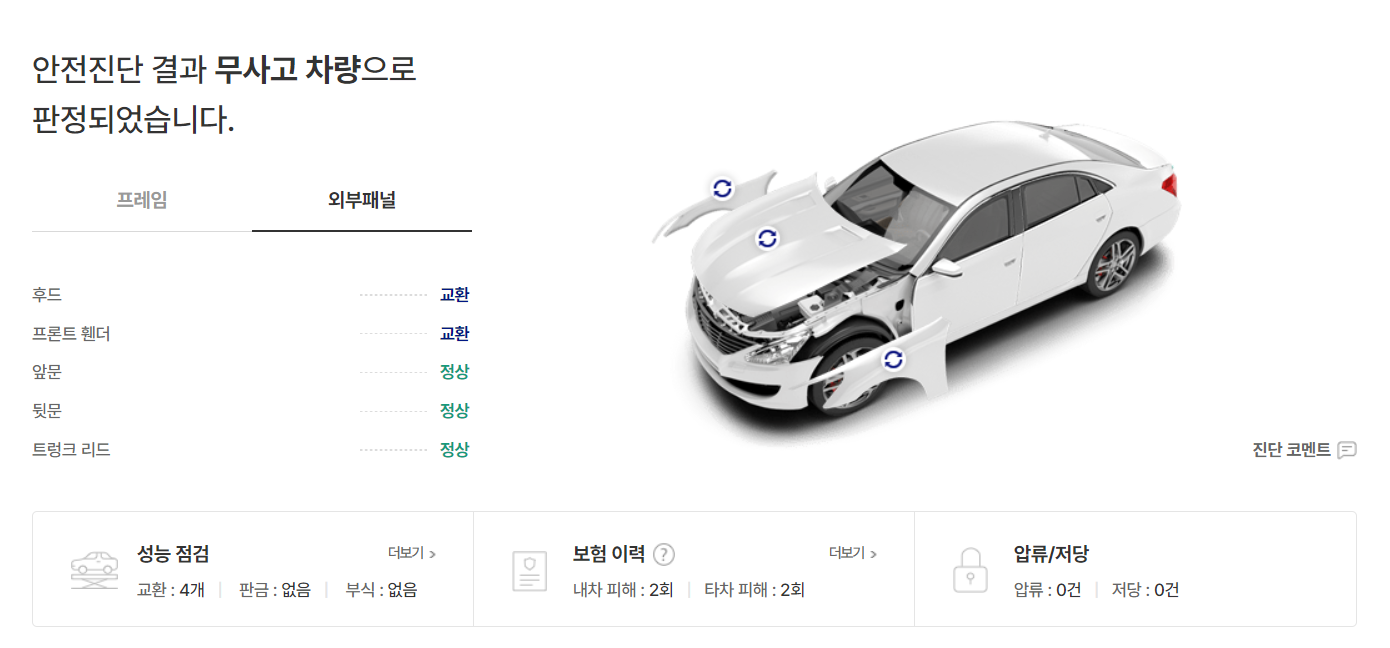
Task: Click the car lift icon beside 성능 점검
Action: pyautogui.click(x=94, y=569)
